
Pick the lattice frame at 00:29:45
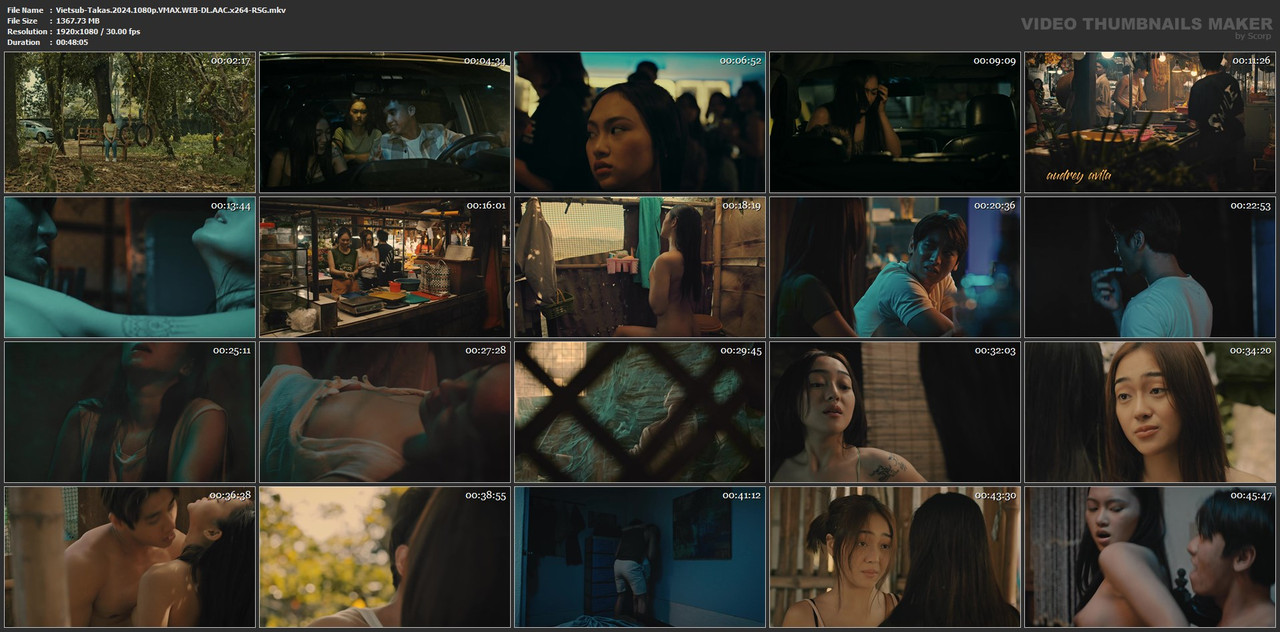coord(640,412)
